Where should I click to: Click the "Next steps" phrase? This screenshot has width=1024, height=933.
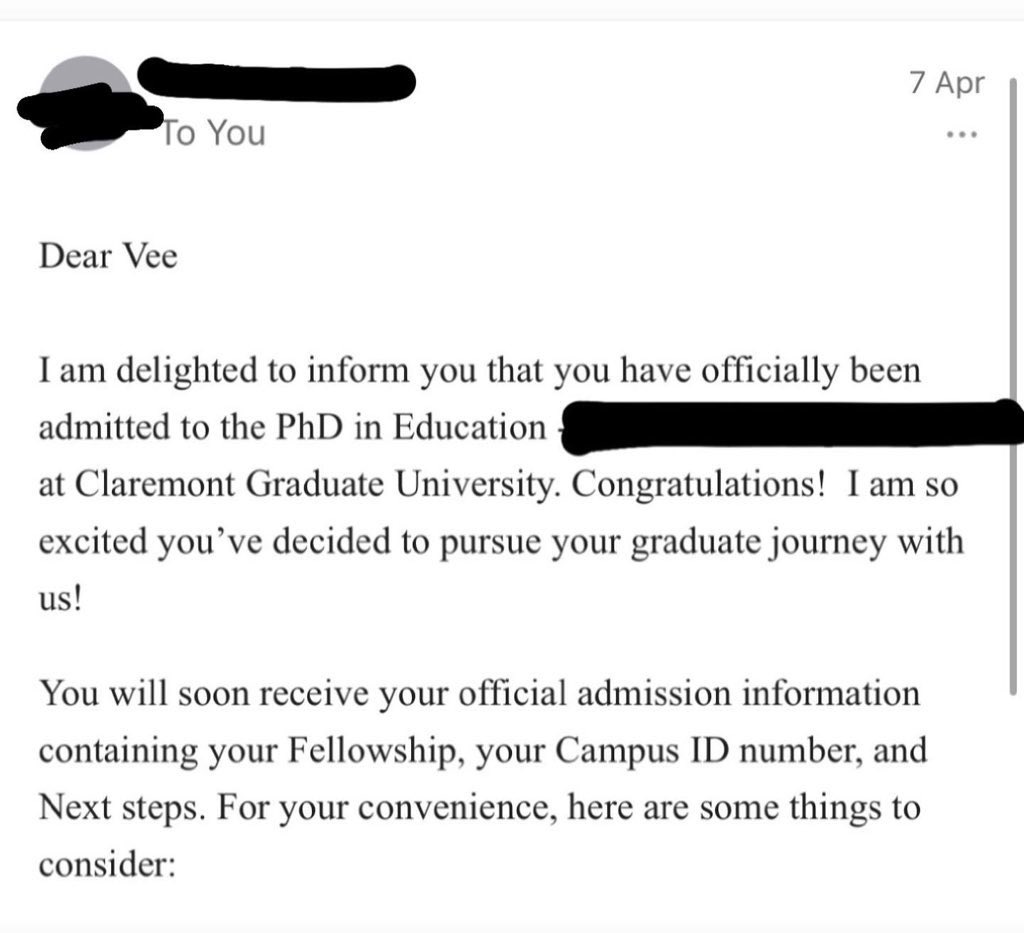click(120, 808)
